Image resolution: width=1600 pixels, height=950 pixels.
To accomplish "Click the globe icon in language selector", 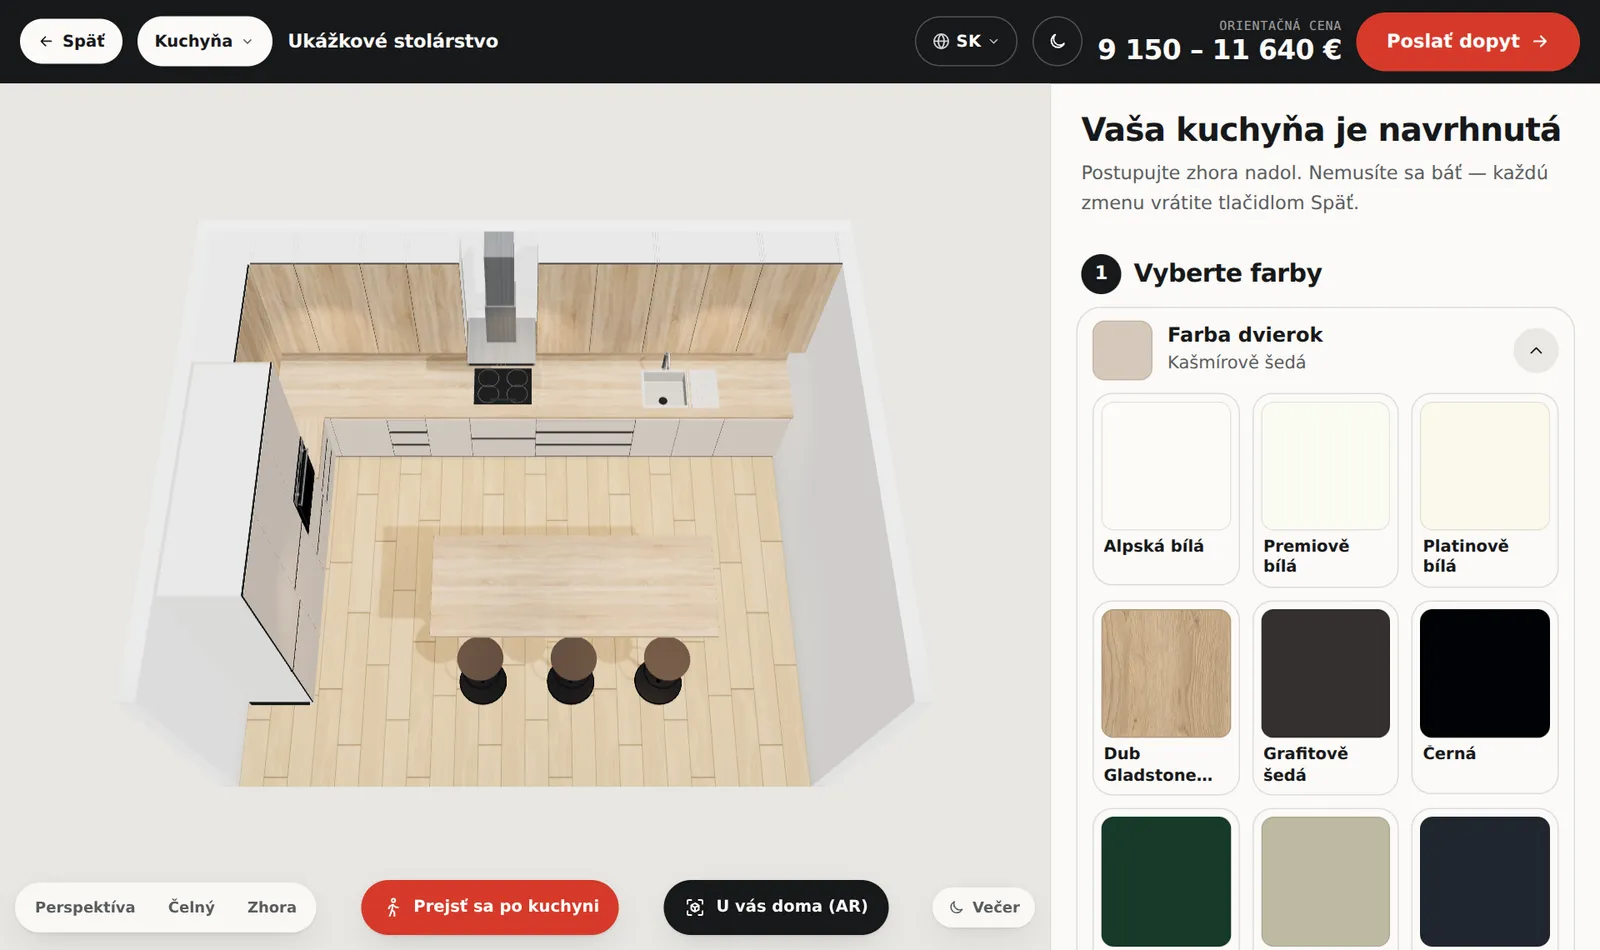I will pos(941,41).
